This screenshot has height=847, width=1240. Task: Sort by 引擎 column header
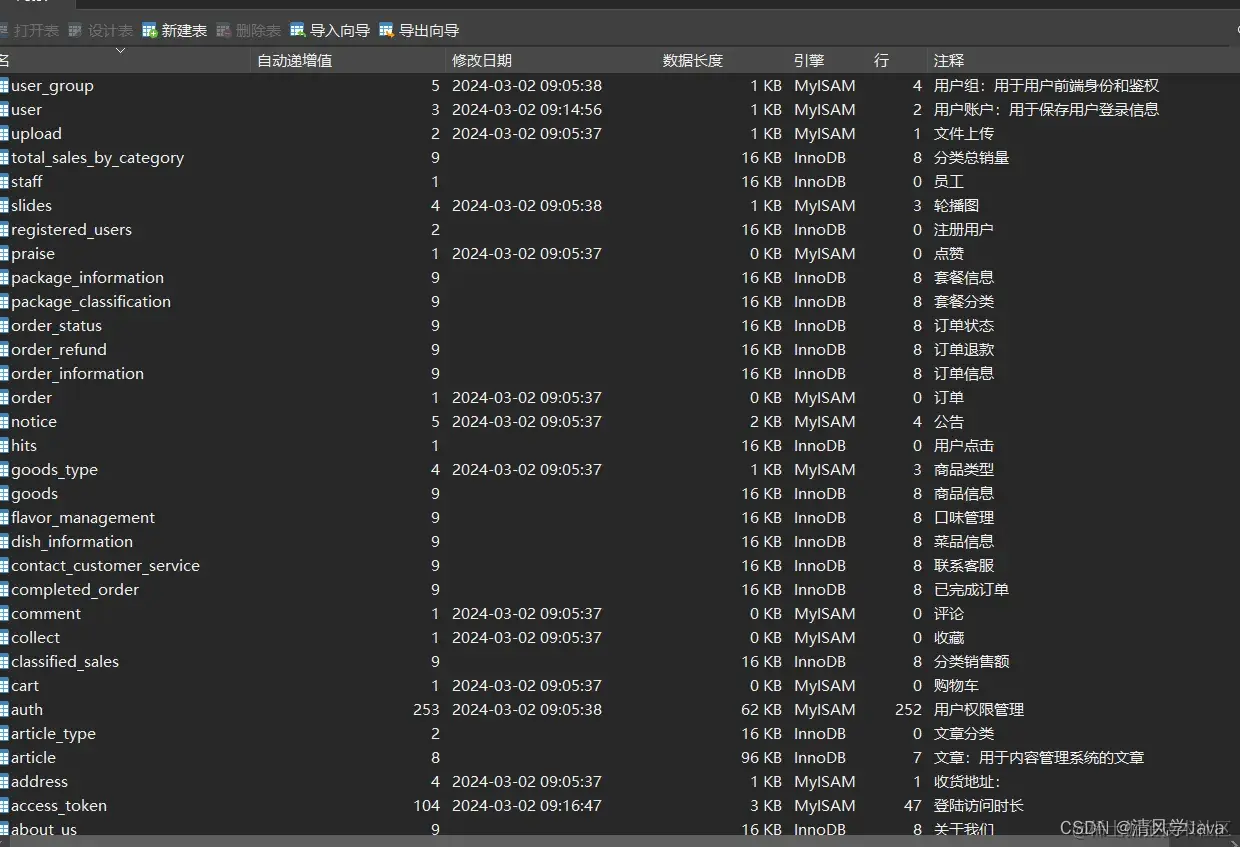(x=809, y=61)
